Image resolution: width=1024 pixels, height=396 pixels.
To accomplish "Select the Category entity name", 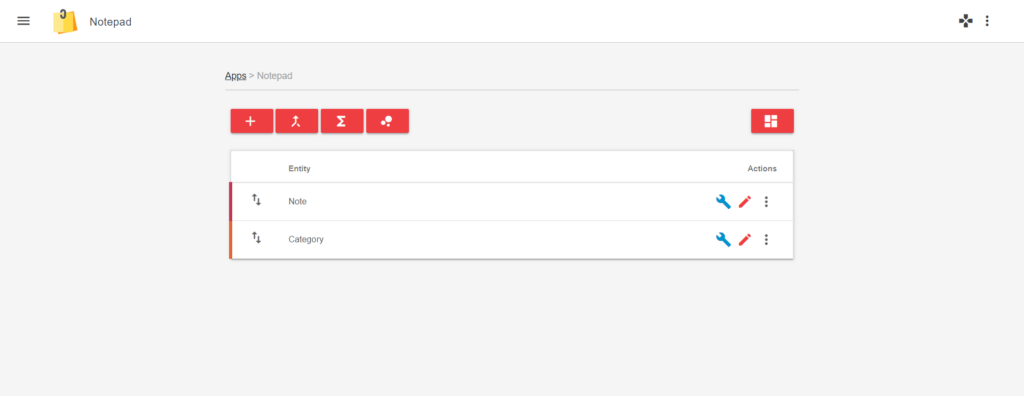I will pos(306,239).
